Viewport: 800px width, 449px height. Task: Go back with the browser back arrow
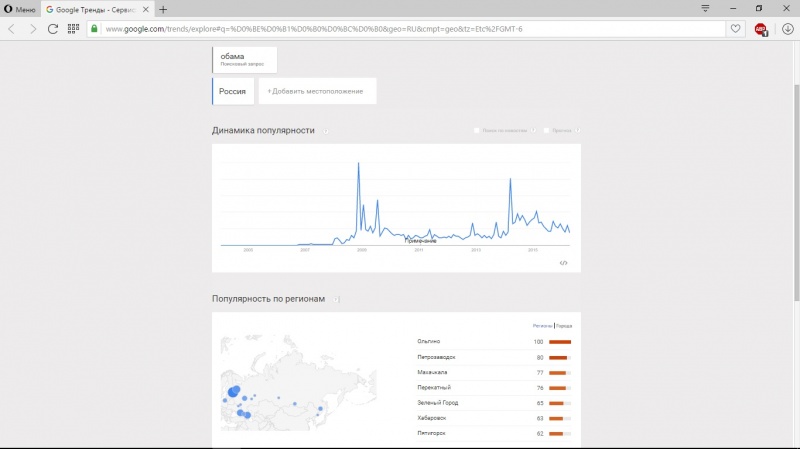(12, 29)
